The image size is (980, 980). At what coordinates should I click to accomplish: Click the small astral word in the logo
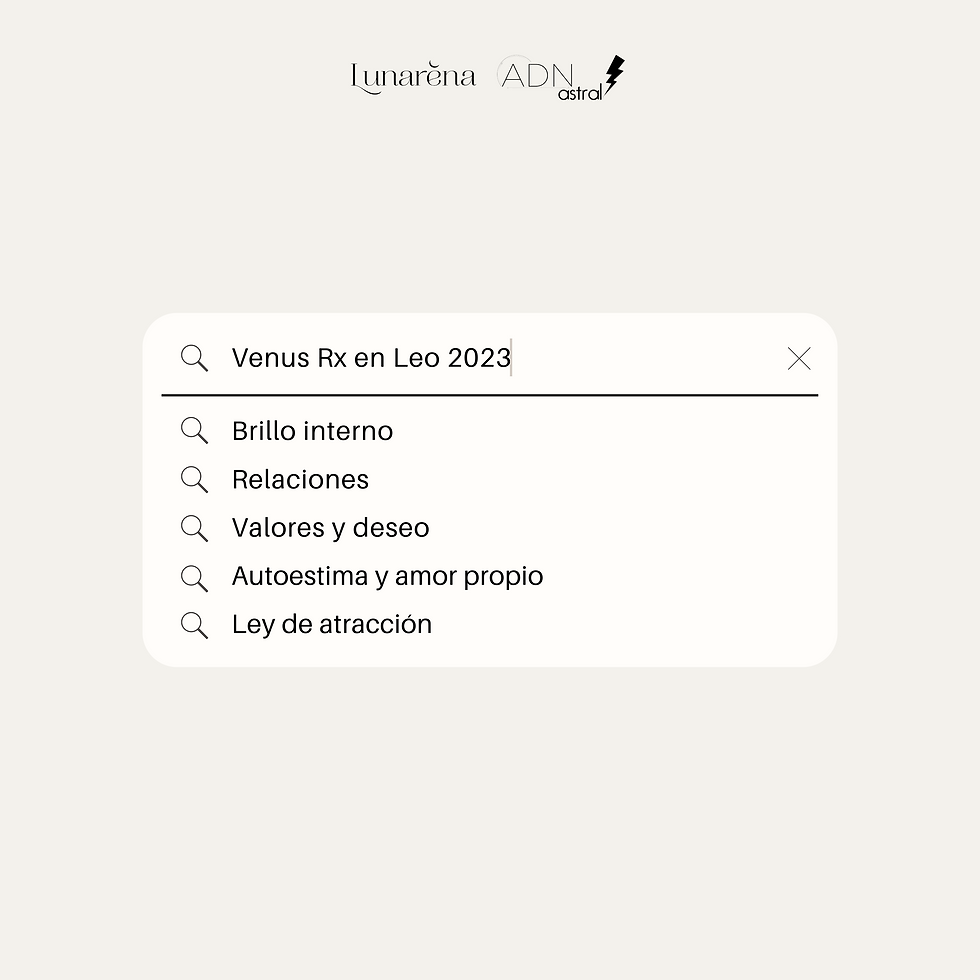pos(580,92)
